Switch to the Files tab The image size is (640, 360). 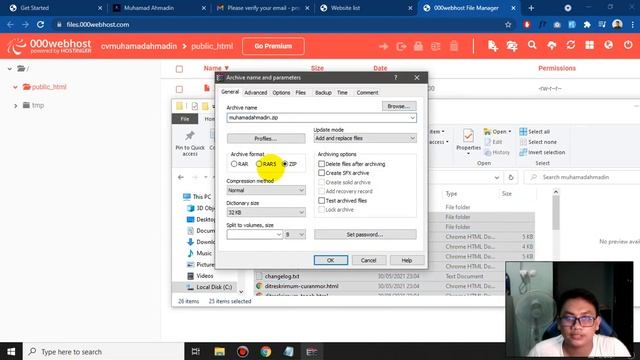point(300,93)
